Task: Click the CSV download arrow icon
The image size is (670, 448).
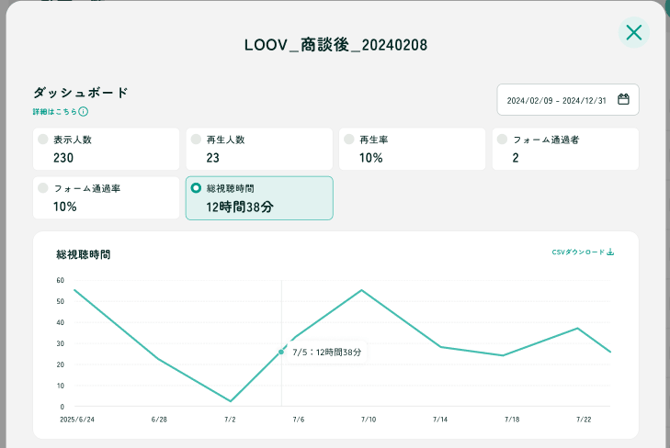Action: coord(611,253)
